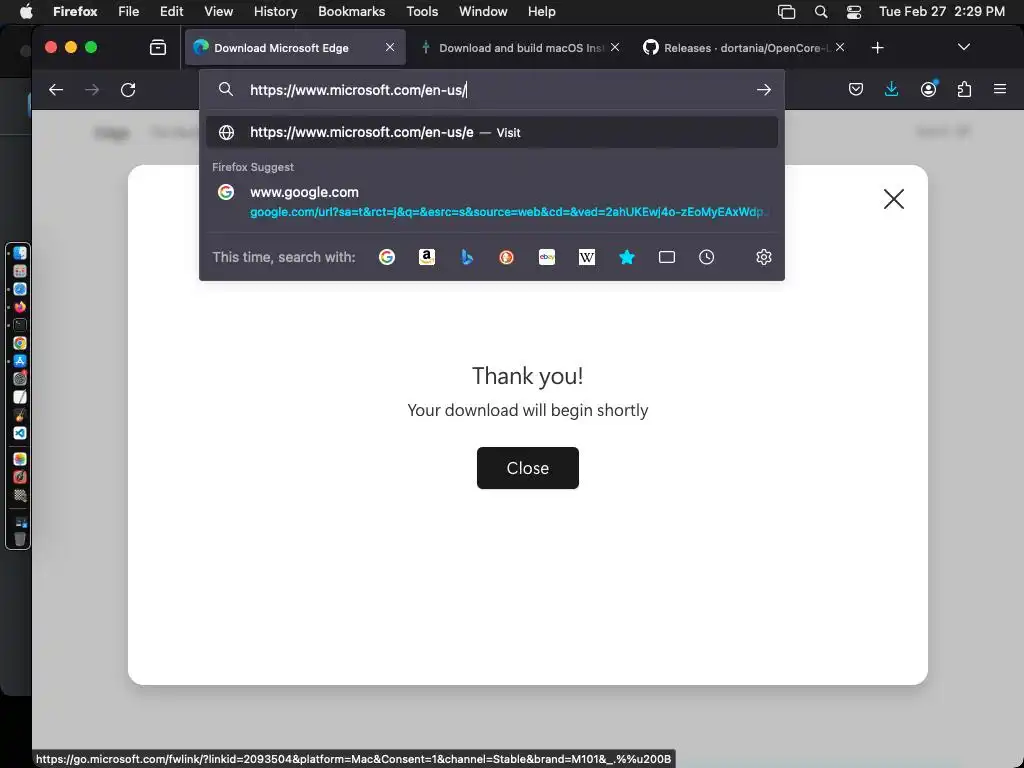Open the Window menu
The width and height of the screenshot is (1024, 768).
click(483, 12)
